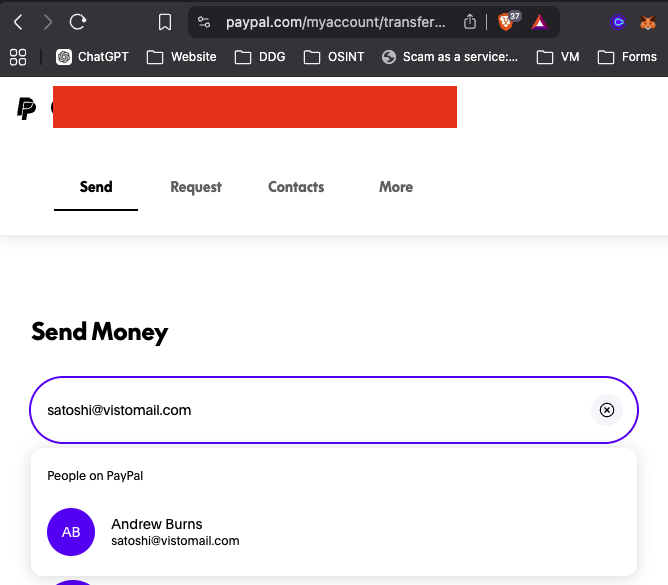Clear the recipient field with X button
The width and height of the screenshot is (668, 585).
[607, 410]
